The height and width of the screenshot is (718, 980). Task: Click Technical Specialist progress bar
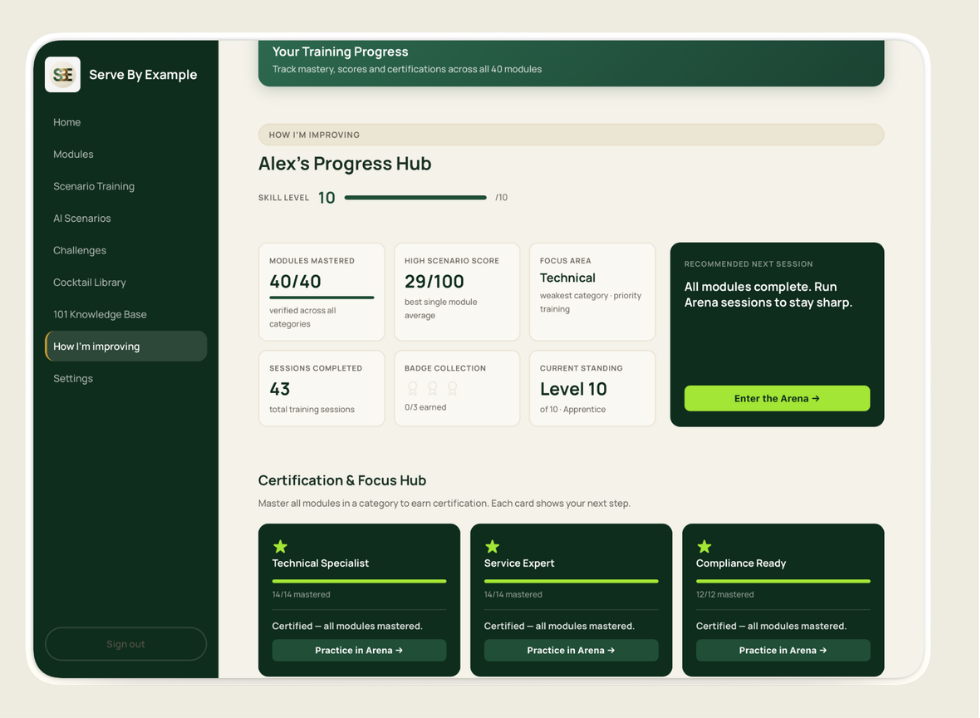(359, 581)
